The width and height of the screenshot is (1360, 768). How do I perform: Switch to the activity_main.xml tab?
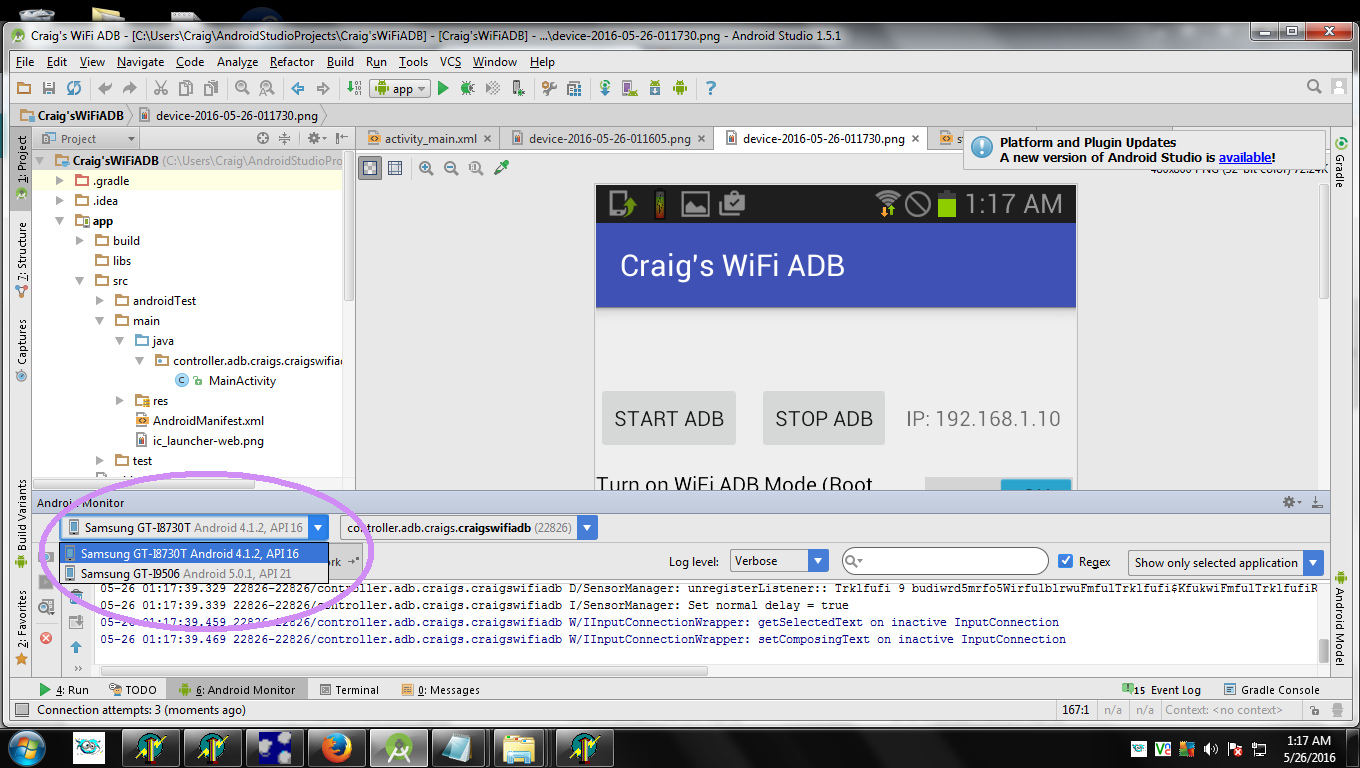click(x=430, y=138)
